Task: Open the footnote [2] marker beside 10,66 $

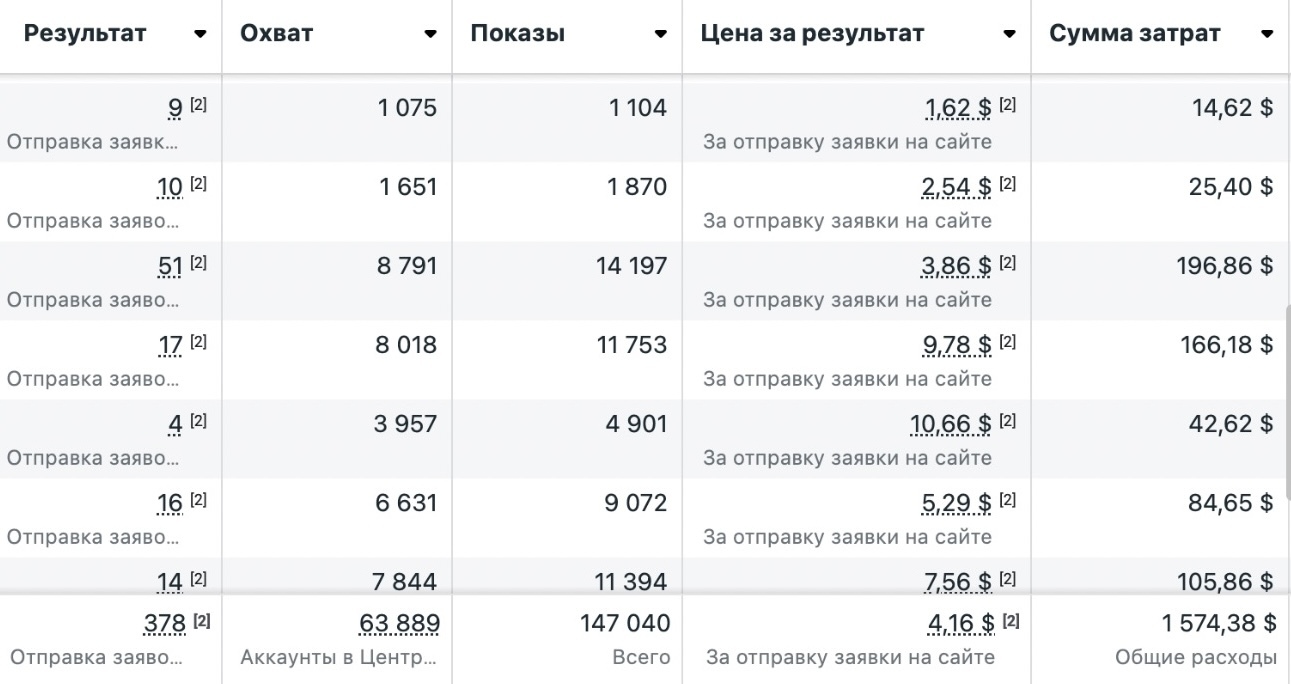Action: (1007, 422)
